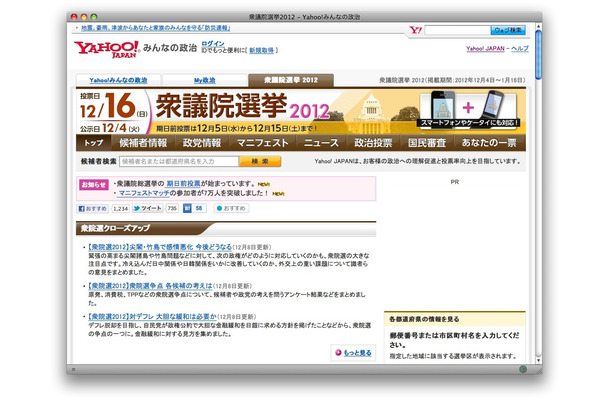Open the 期日前投票 notice link

point(183,184)
